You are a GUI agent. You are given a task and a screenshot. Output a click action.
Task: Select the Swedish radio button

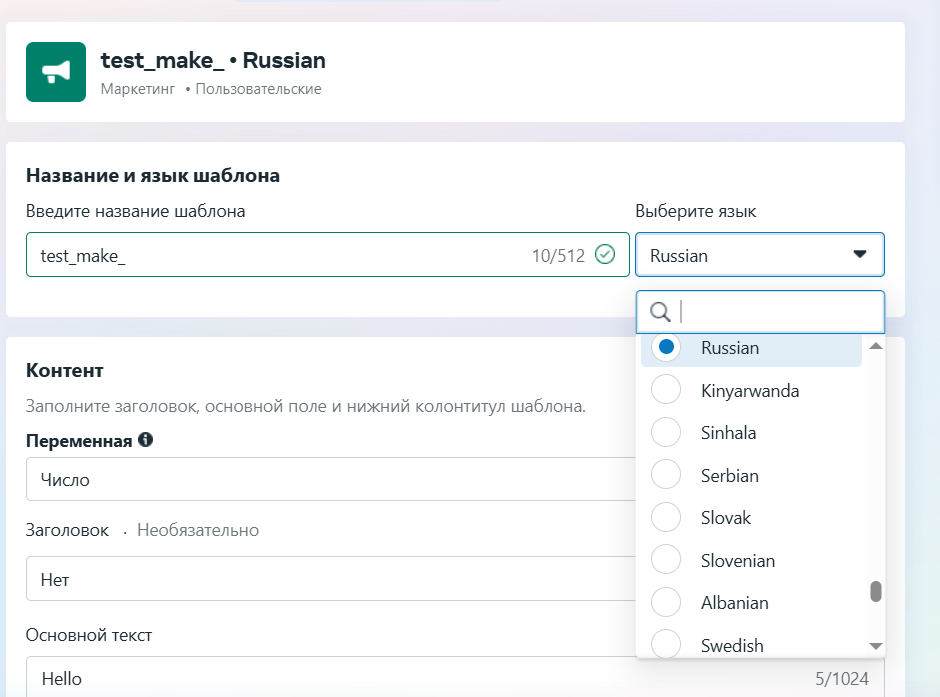click(665, 644)
